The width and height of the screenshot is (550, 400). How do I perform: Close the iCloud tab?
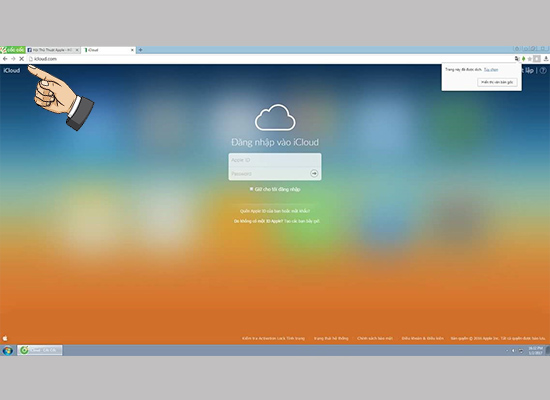[x=132, y=50]
